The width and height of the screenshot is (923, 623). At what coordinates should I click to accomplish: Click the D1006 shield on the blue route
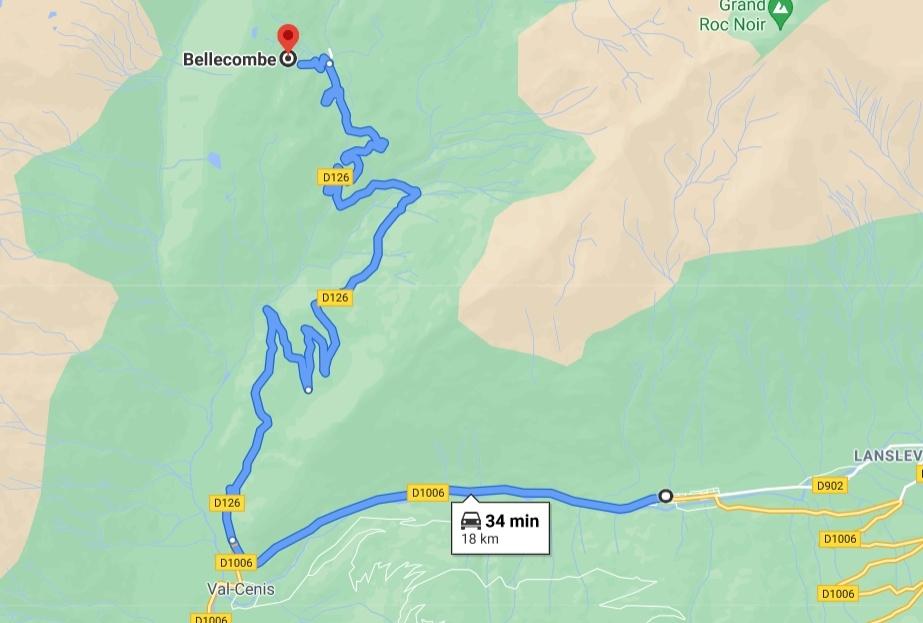click(x=428, y=492)
